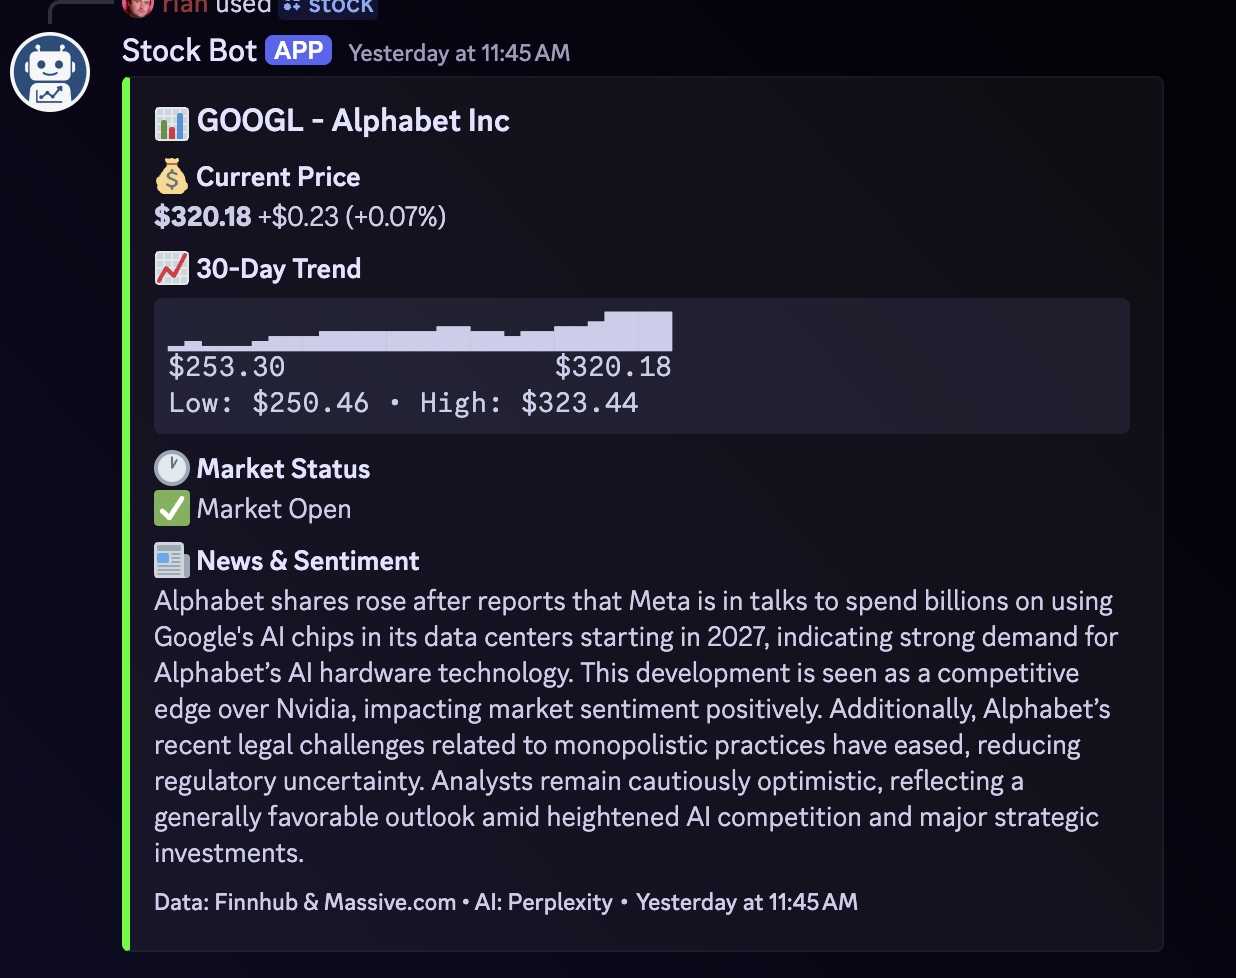Click the clock emoji beside Market Status
Screen dimensions: 1236x978
point(172,469)
